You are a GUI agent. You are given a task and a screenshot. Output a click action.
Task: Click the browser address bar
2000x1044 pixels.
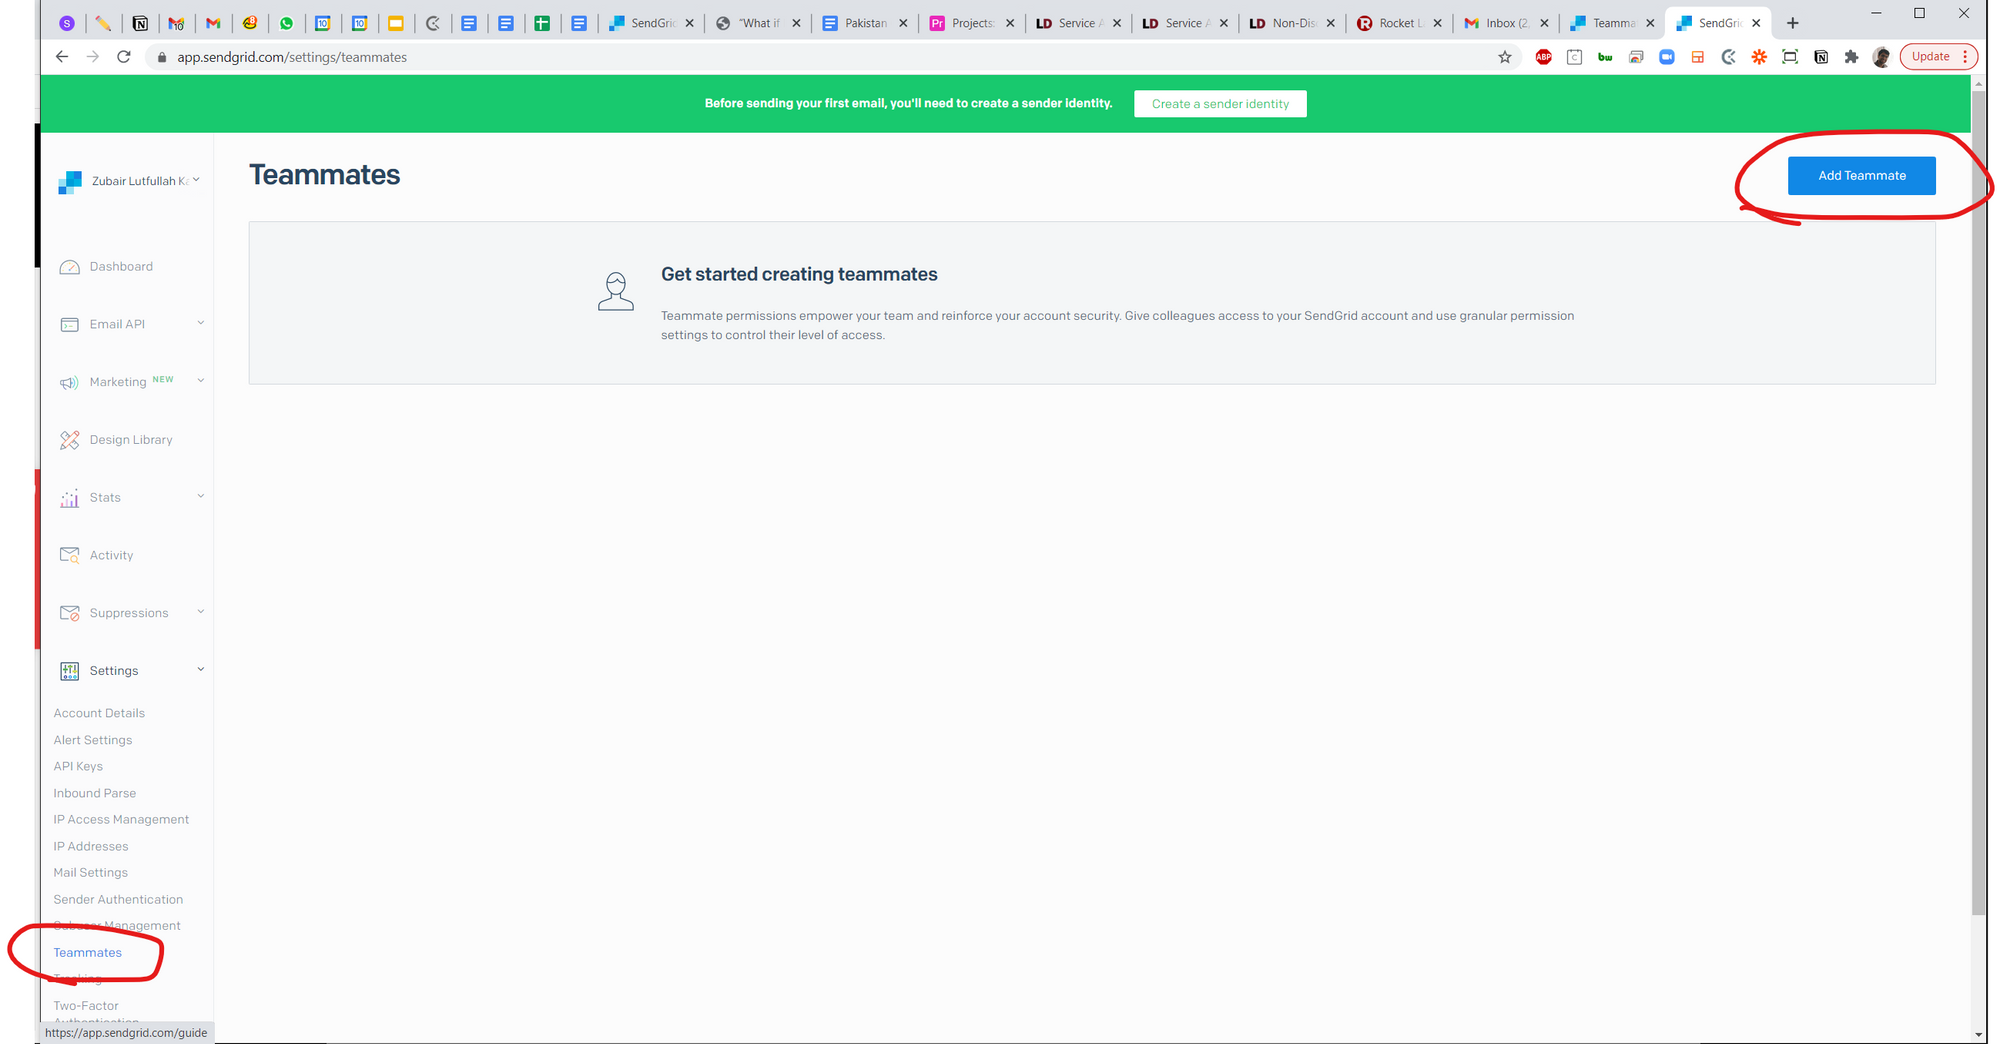click(800, 57)
